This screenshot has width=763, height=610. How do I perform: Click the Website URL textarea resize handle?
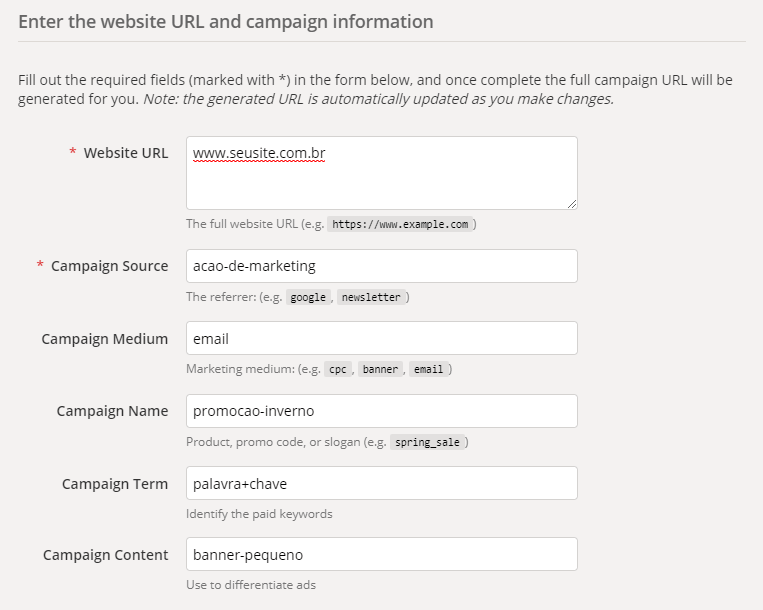572,204
